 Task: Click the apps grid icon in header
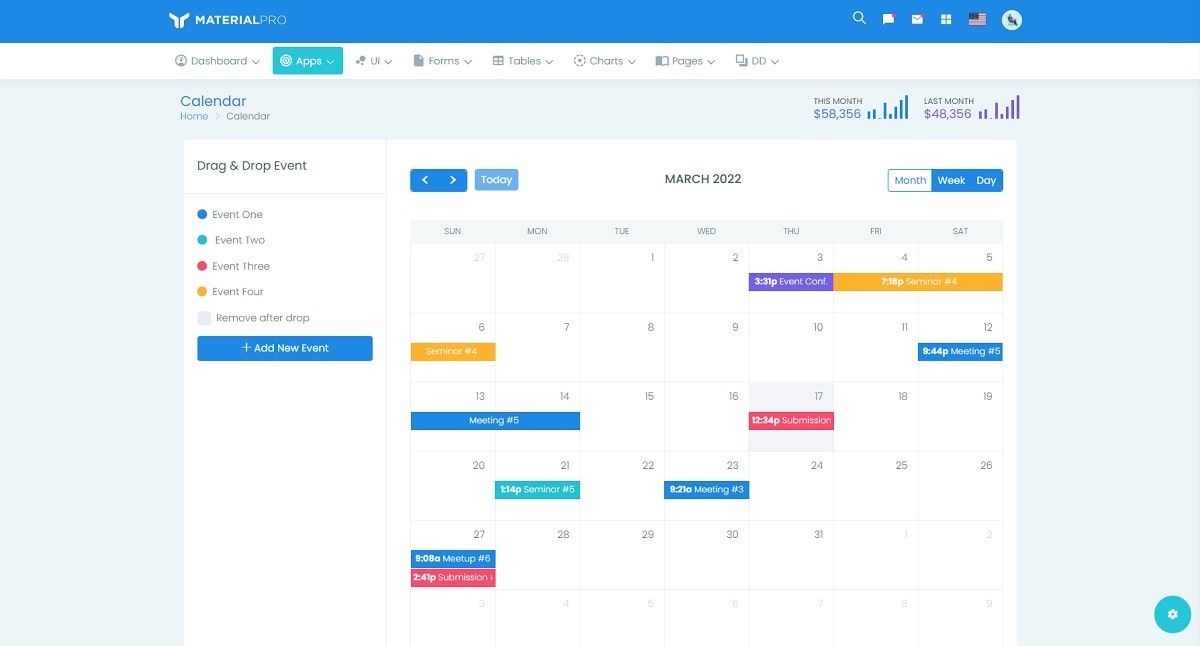pos(945,18)
